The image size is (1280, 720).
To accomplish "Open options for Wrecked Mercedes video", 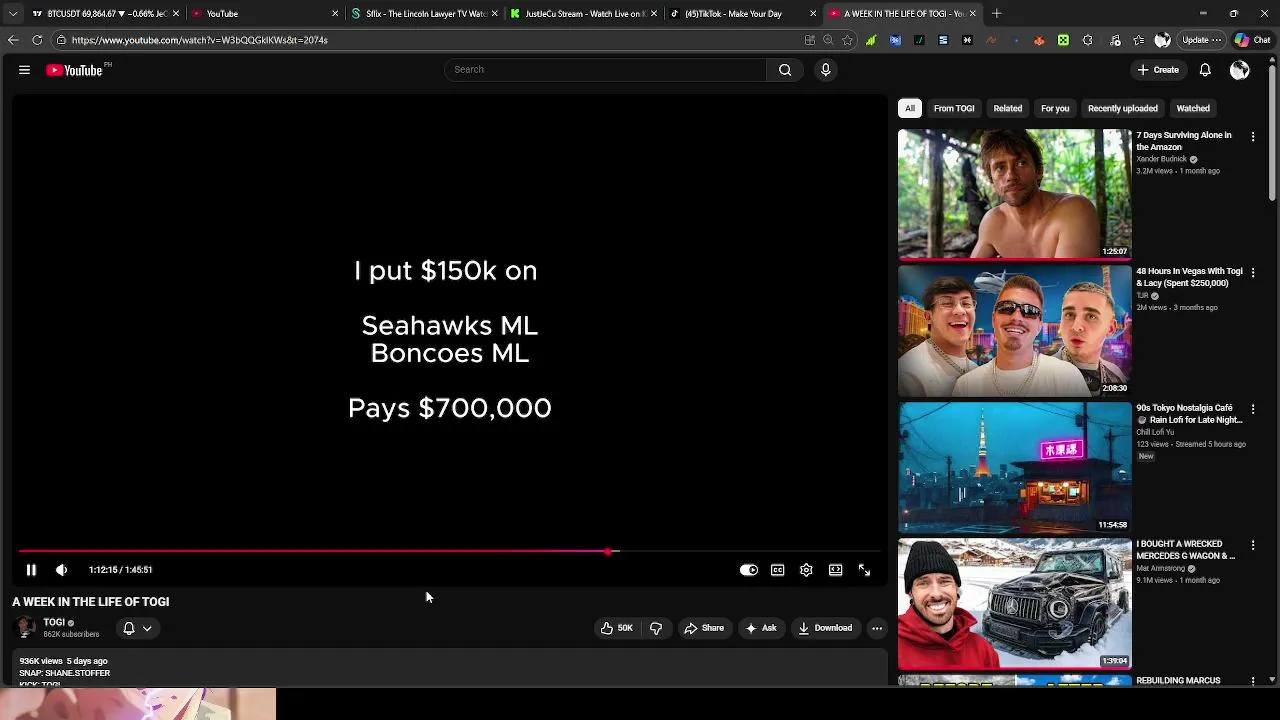I will click(1253, 545).
